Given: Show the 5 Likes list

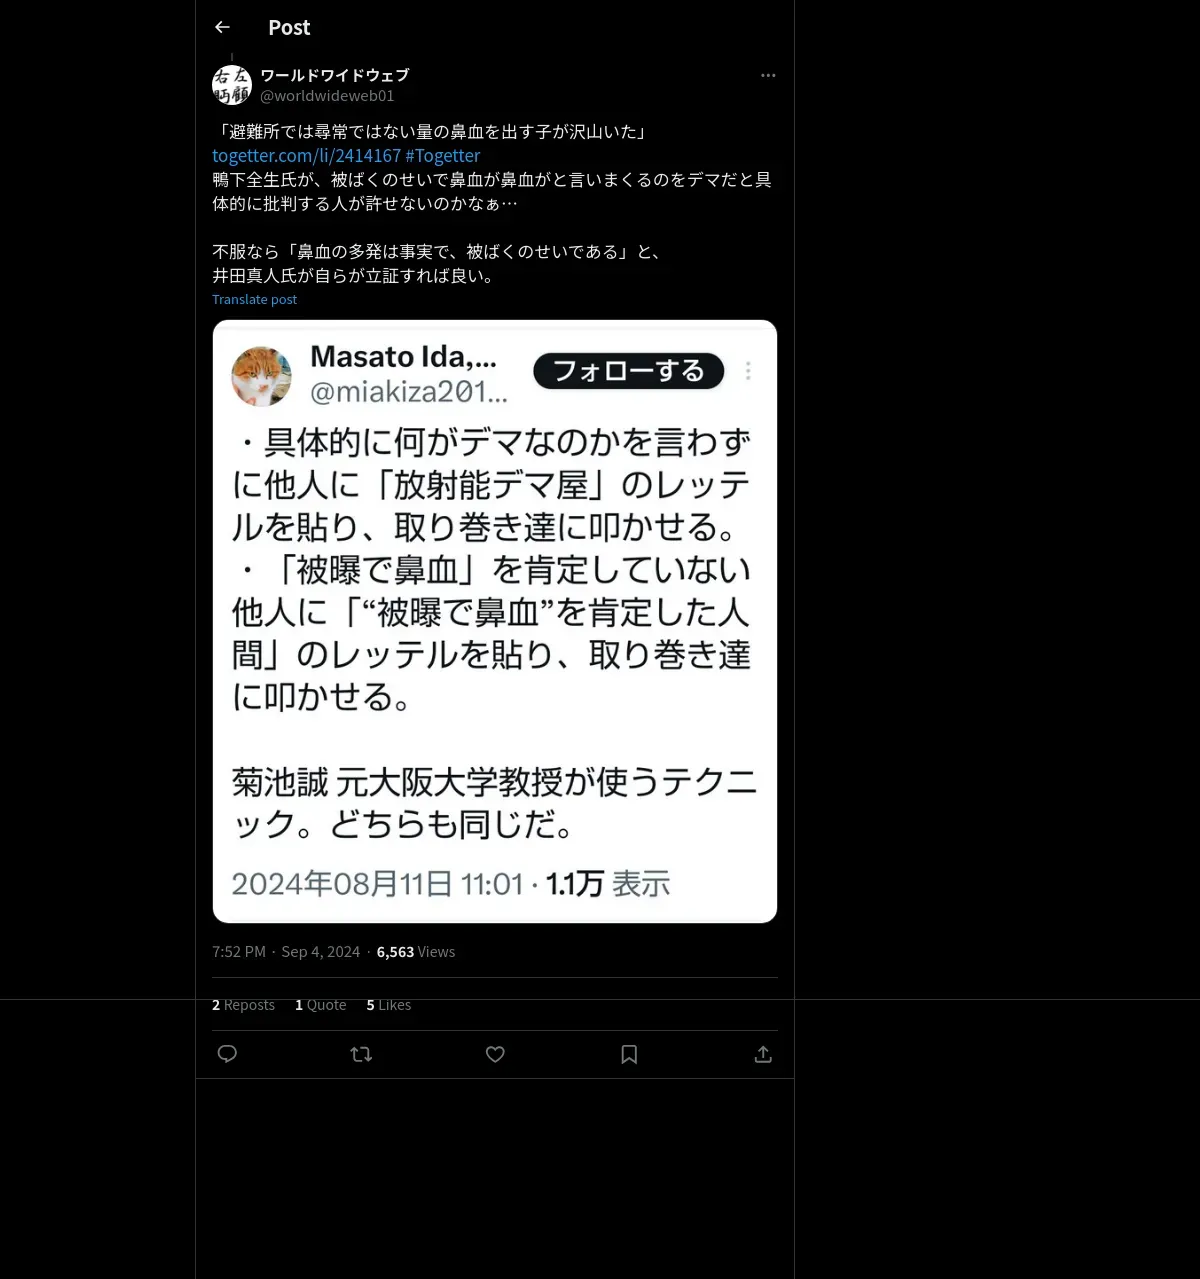Looking at the screenshot, I should (388, 1005).
